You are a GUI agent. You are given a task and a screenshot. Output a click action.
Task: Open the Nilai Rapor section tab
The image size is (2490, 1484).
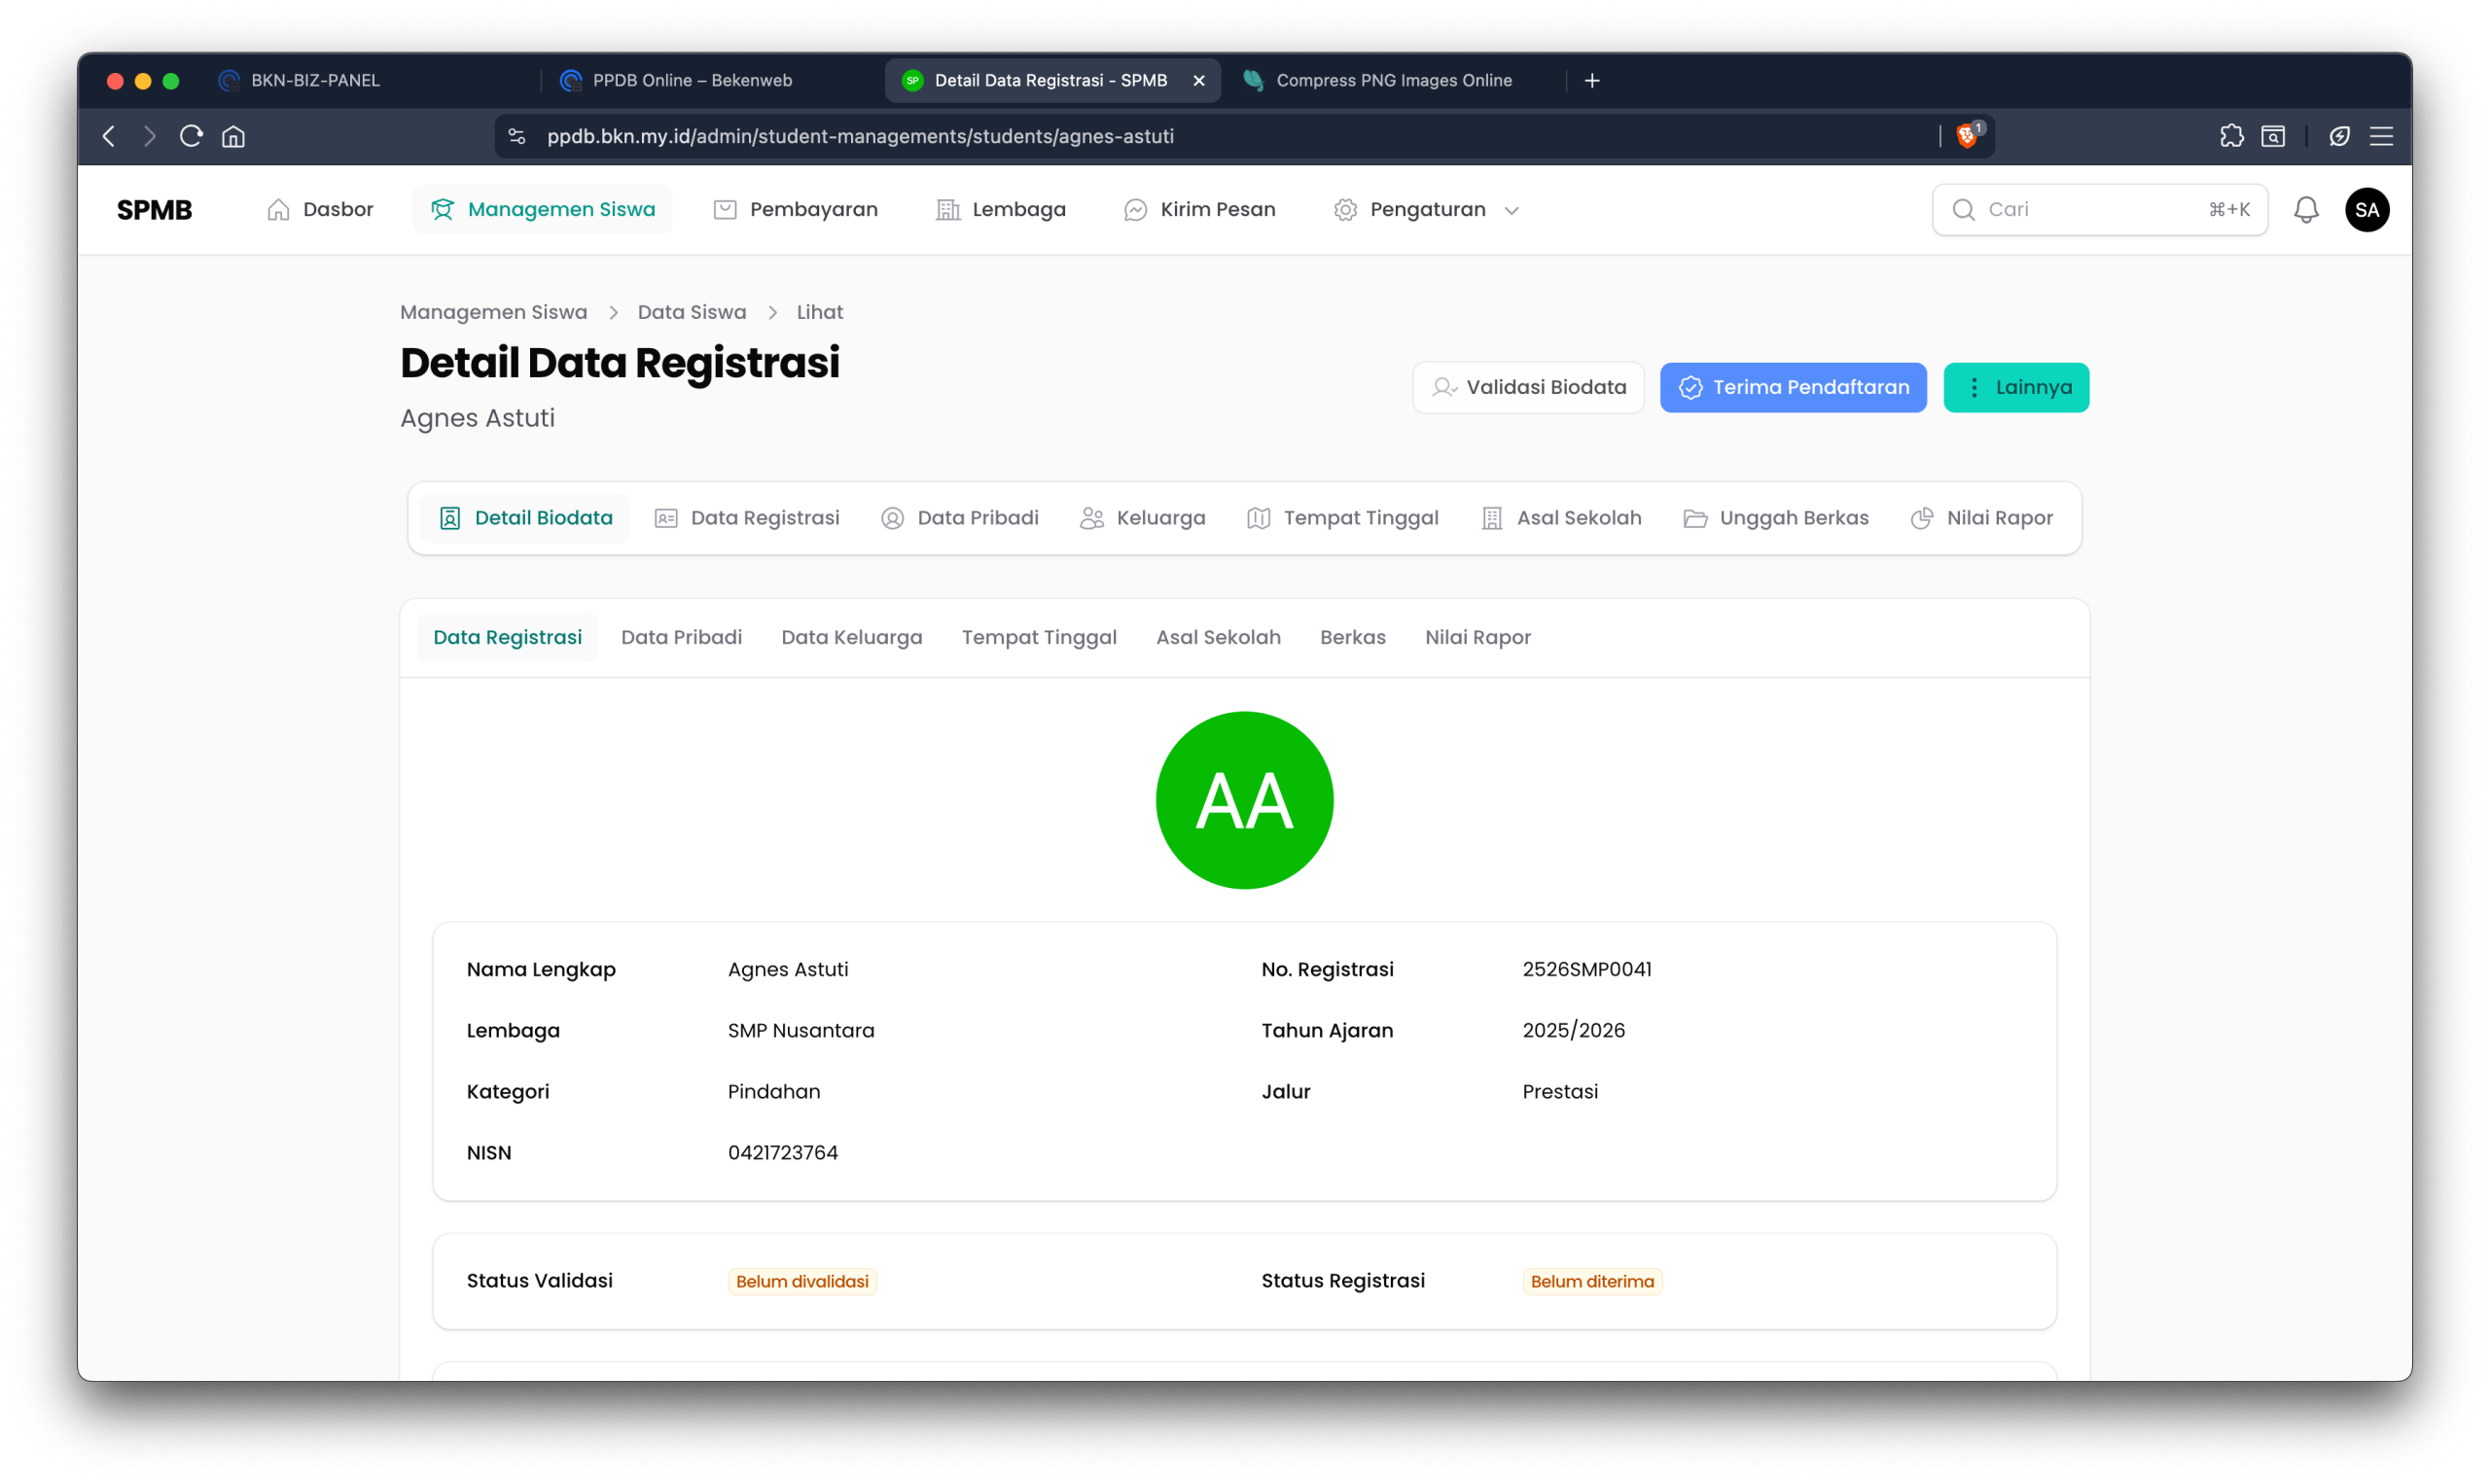1981,518
